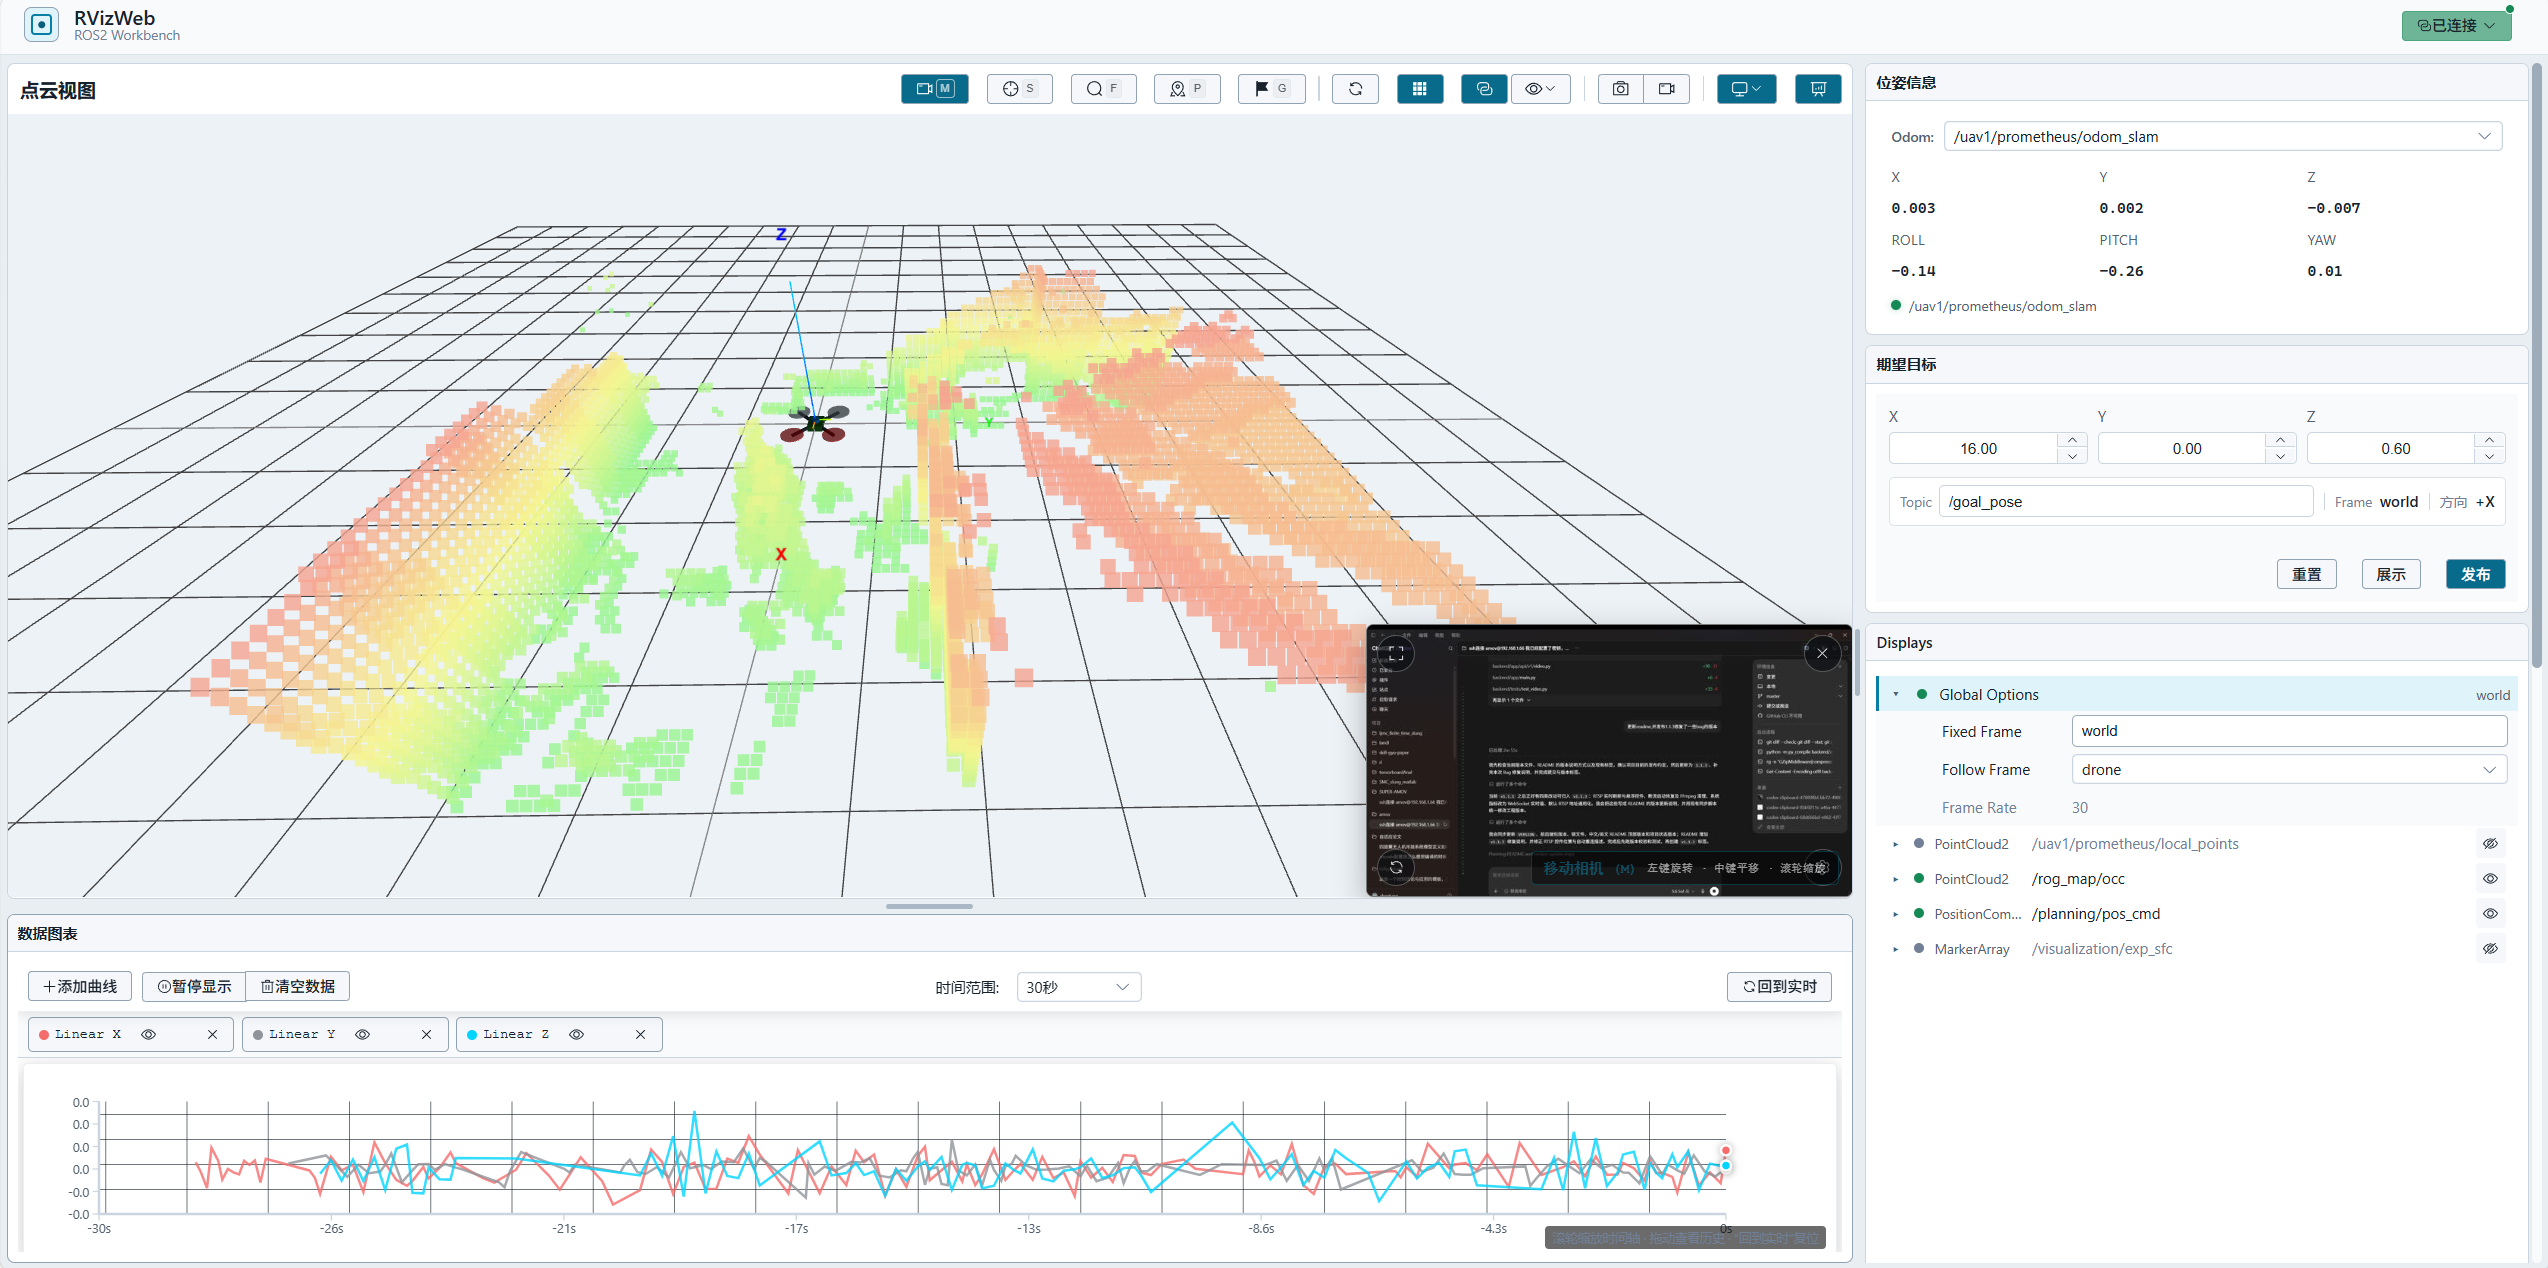Viewport: 2548px width, 1268px height.
Task: Toggle the link chain toolbar button
Action: (1484, 89)
